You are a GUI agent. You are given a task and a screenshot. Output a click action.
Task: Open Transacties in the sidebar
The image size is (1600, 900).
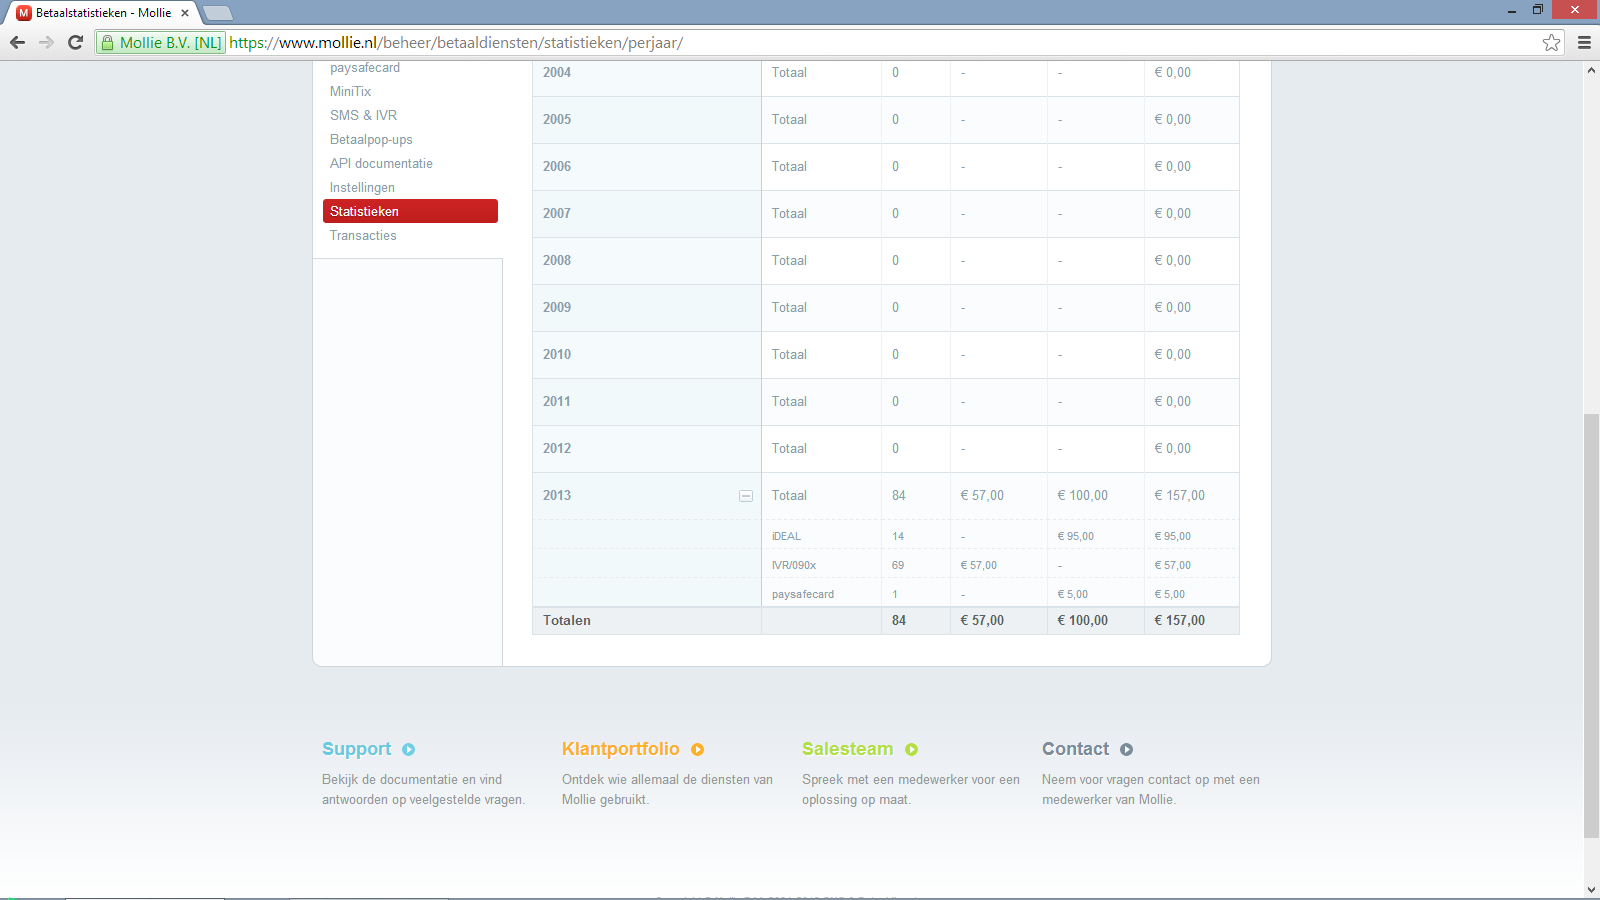pos(363,235)
